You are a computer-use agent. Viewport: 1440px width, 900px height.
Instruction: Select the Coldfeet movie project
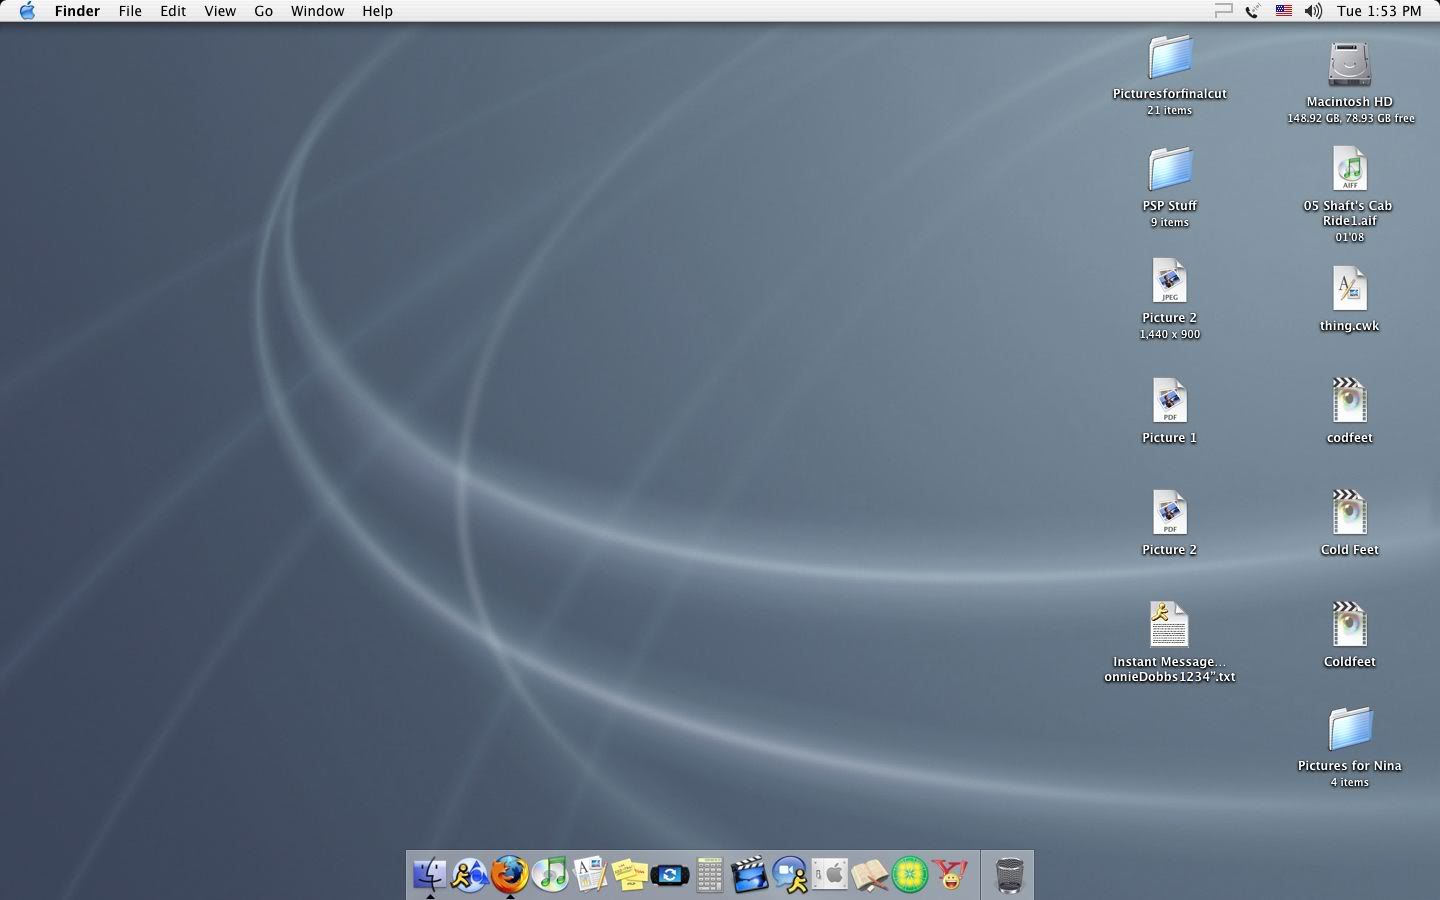point(1349,626)
